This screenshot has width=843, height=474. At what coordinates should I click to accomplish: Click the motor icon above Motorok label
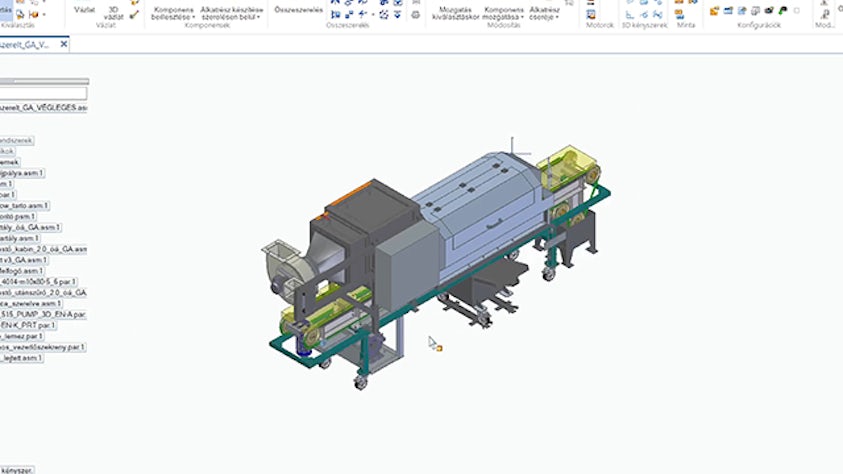pyautogui.click(x=591, y=13)
